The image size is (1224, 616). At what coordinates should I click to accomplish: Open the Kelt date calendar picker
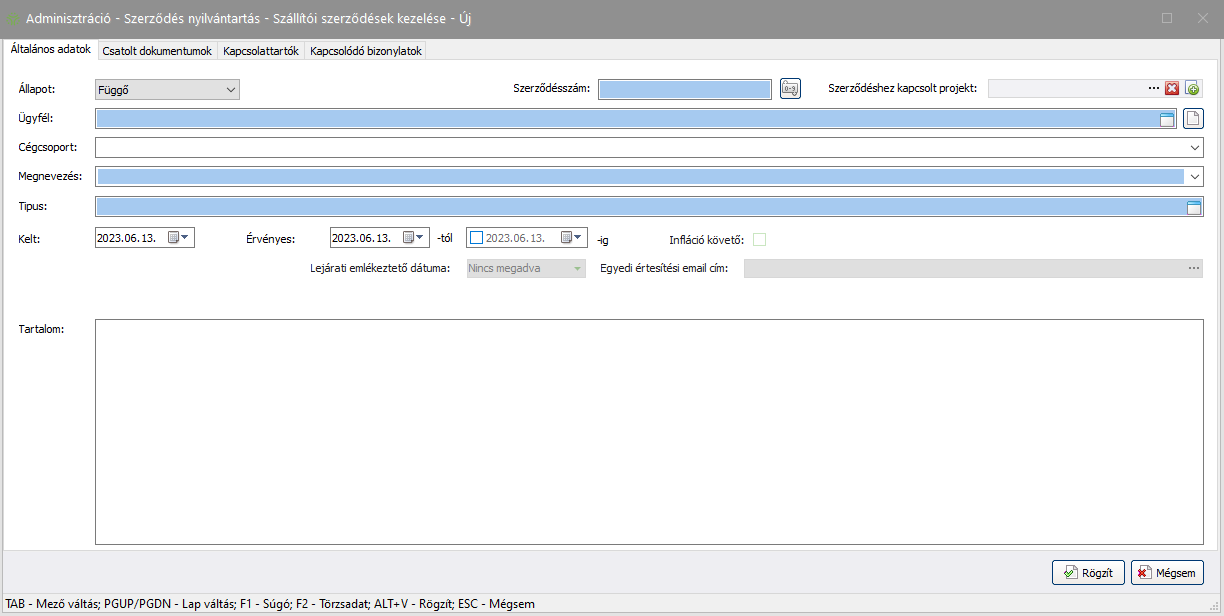click(177, 238)
